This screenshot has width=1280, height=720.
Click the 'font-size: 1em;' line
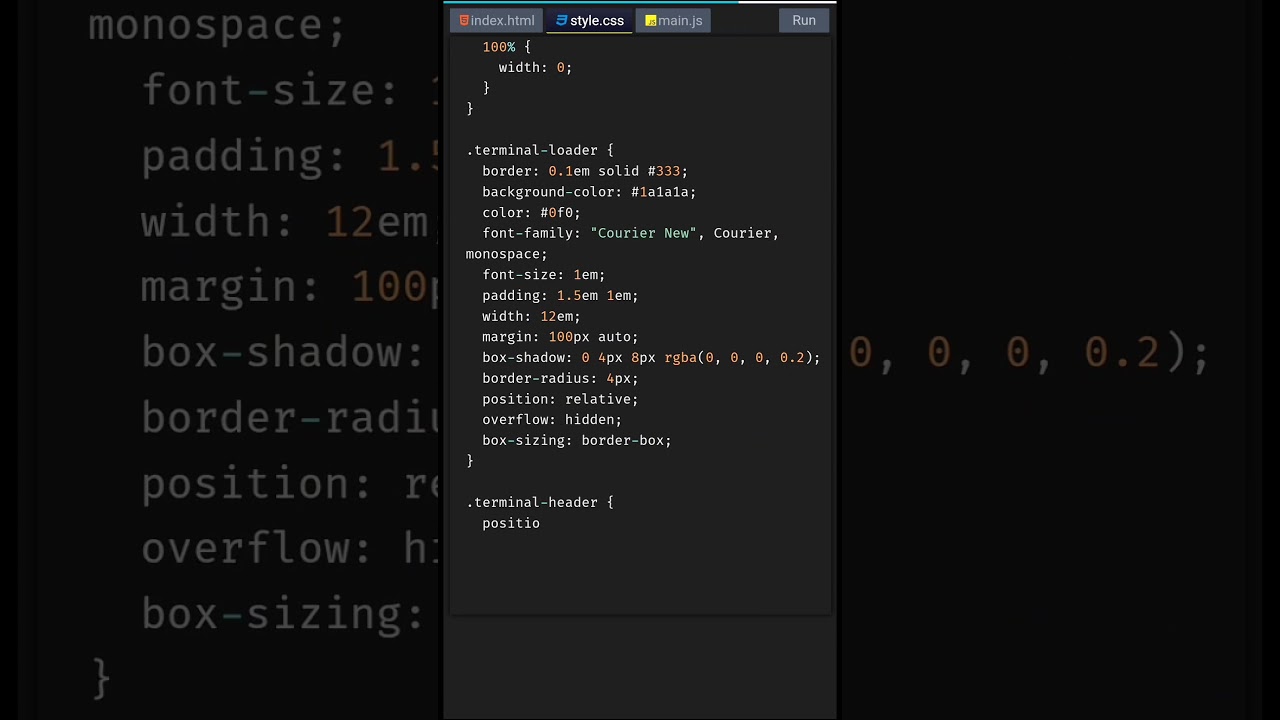point(544,275)
